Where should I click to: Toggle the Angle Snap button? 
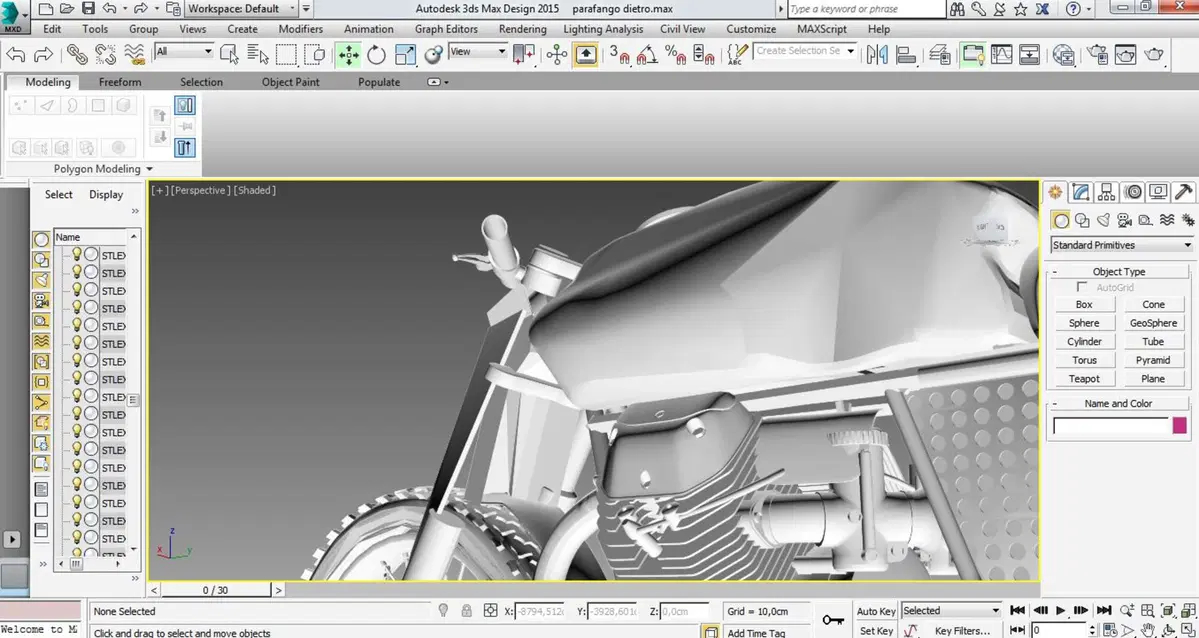click(647, 54)
